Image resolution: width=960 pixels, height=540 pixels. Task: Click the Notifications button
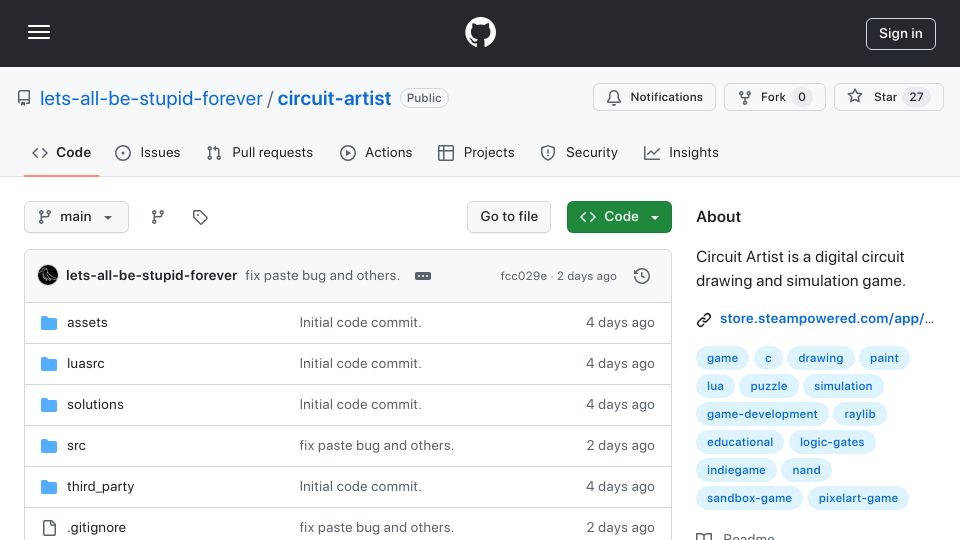[x=654, y=97]
